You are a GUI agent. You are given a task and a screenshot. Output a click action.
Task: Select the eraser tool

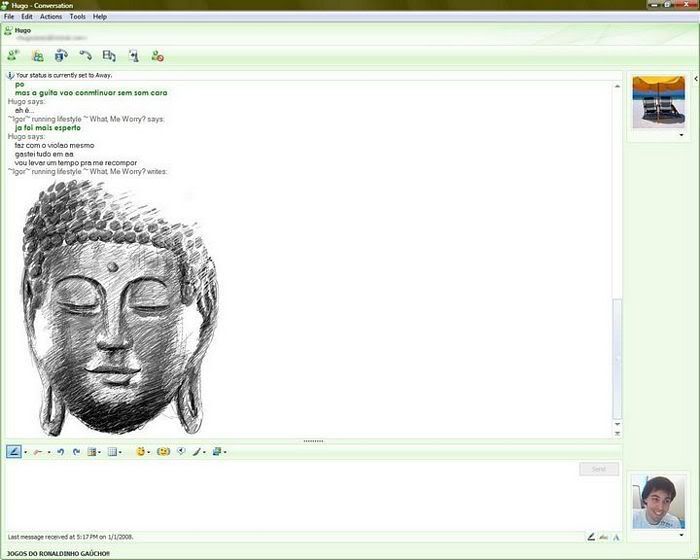click(x=38, y=452)
